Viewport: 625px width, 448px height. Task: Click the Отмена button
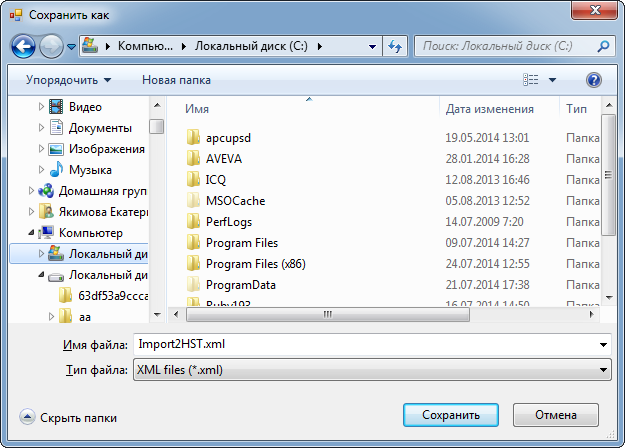[x=555, y=415]
